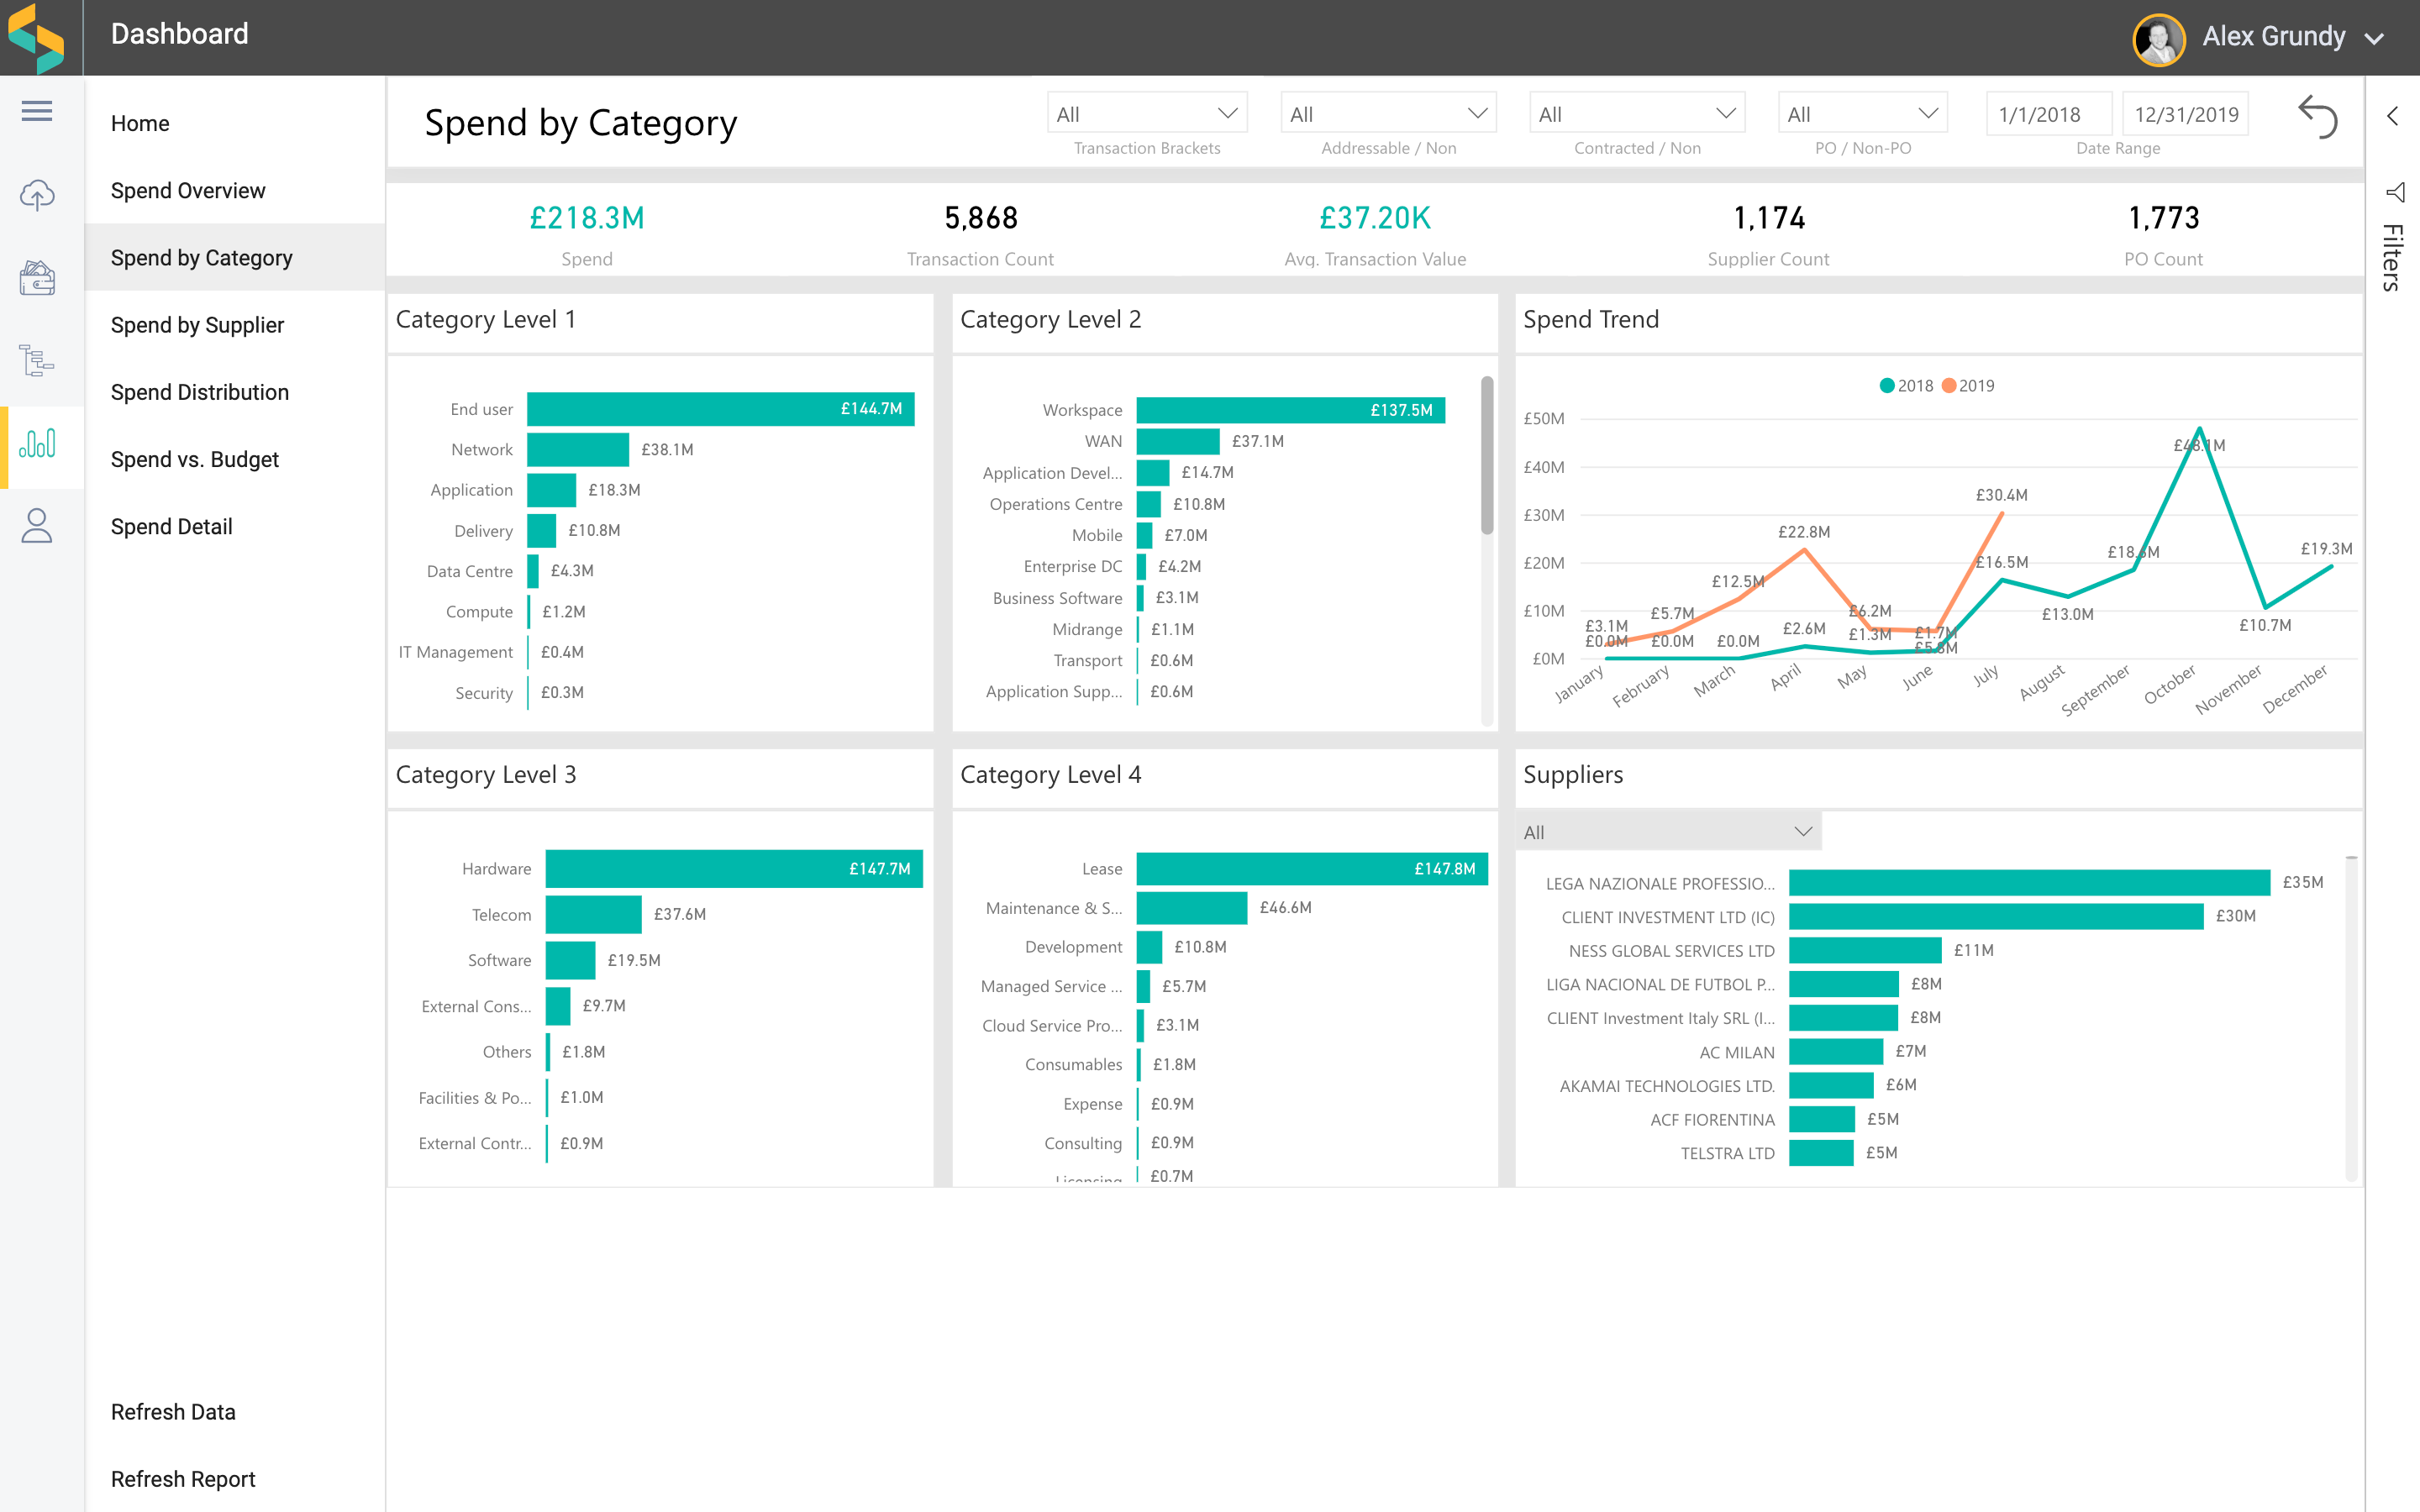This screenshot has width=2420, height=1512.
Task: Select the Lease bar in Level 4
Action: click(1312, 868)
